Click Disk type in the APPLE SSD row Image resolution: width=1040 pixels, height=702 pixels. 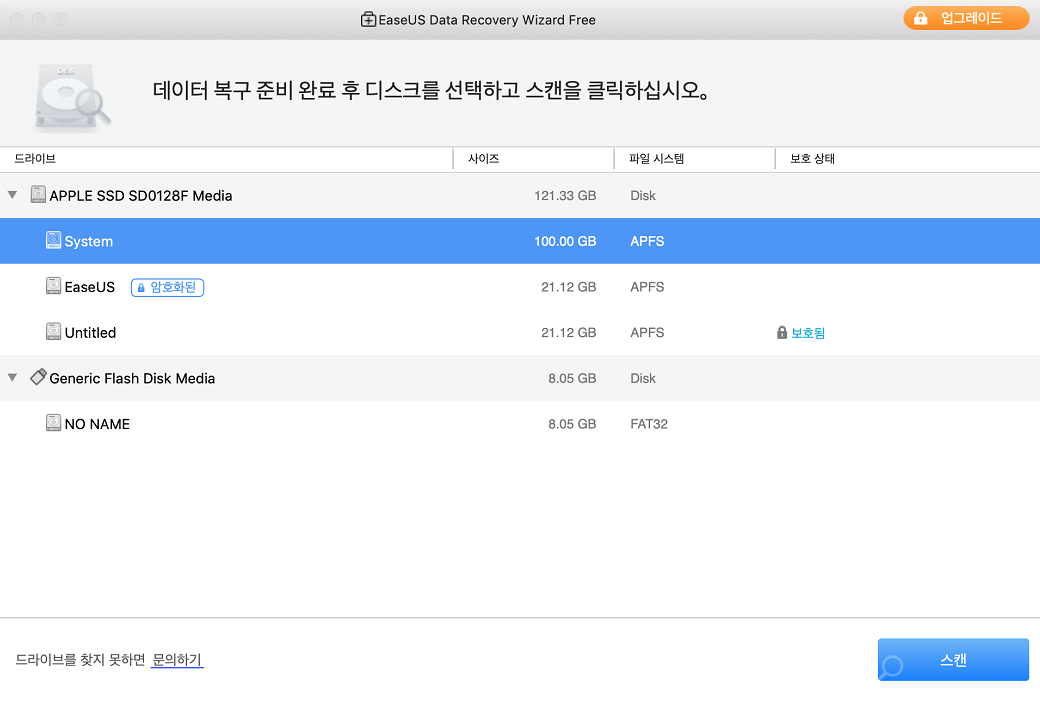(643, 196)
